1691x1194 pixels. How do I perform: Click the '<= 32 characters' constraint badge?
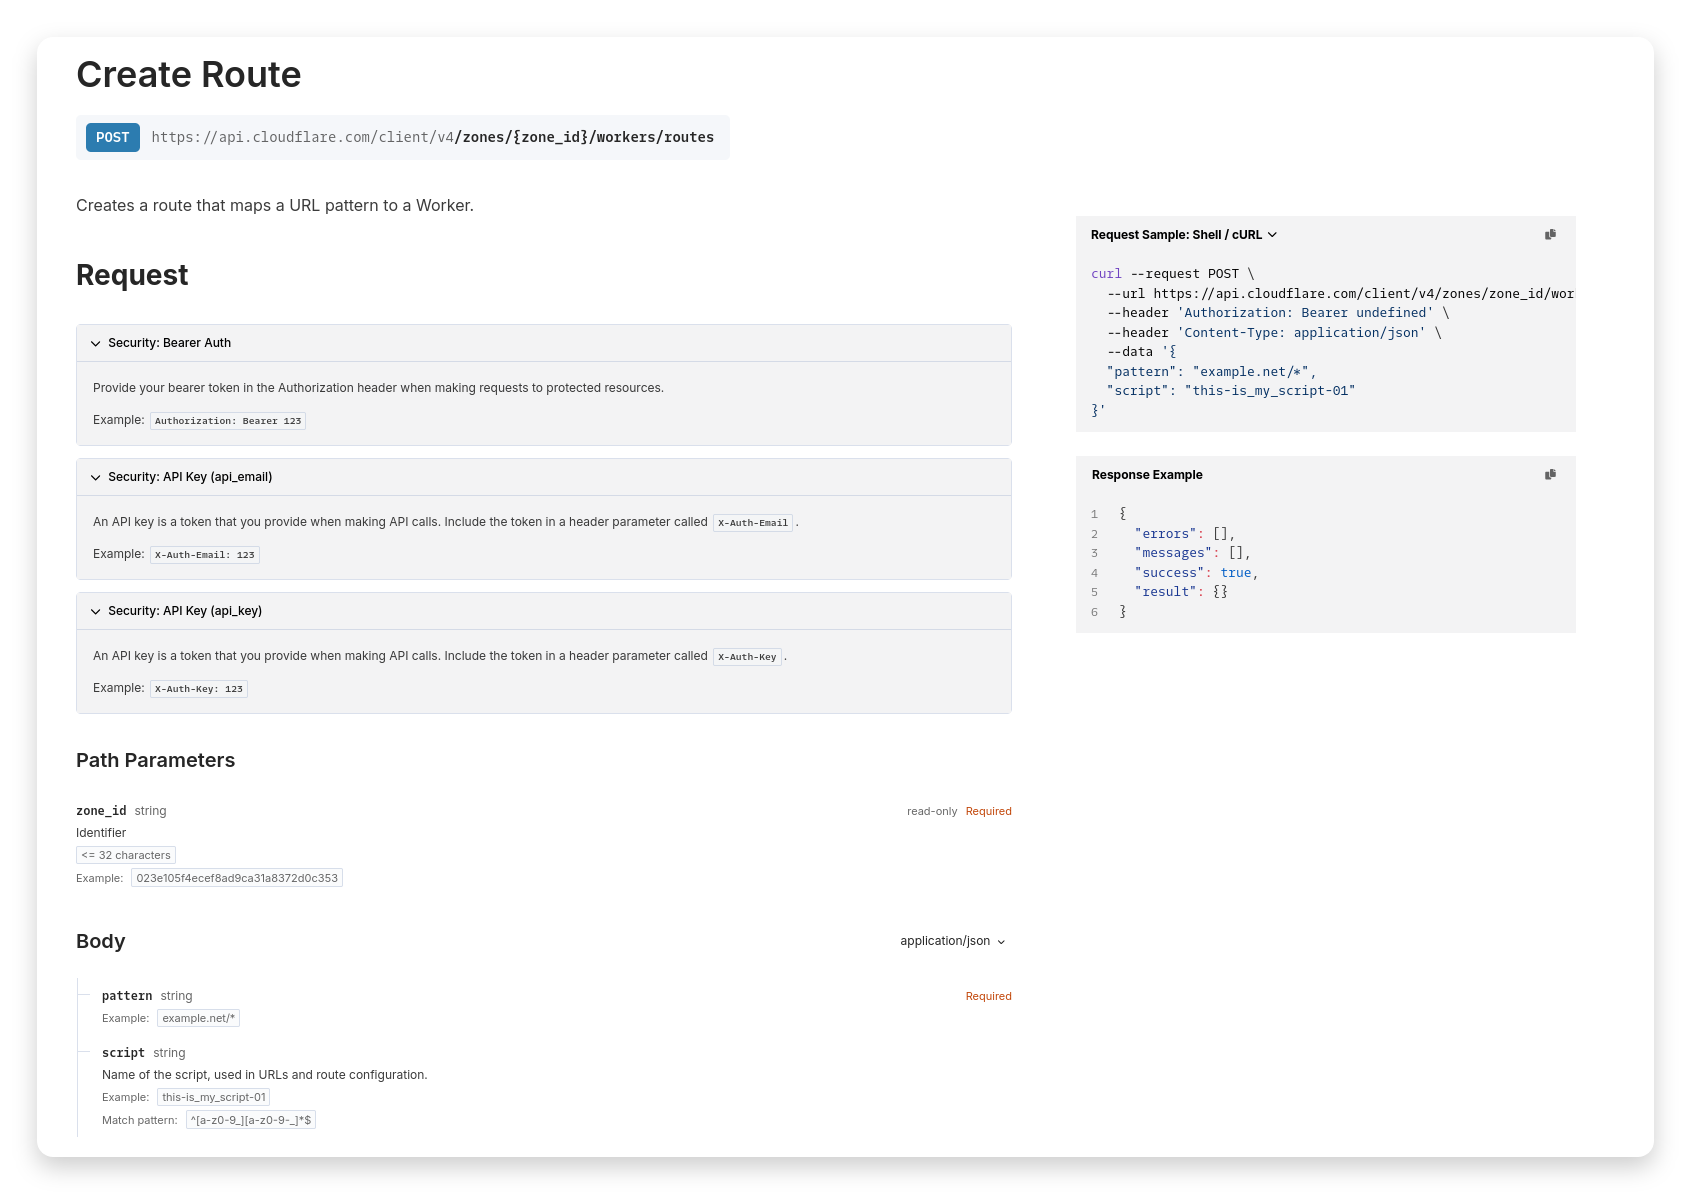pyautogui.click(x=126, y=855)
